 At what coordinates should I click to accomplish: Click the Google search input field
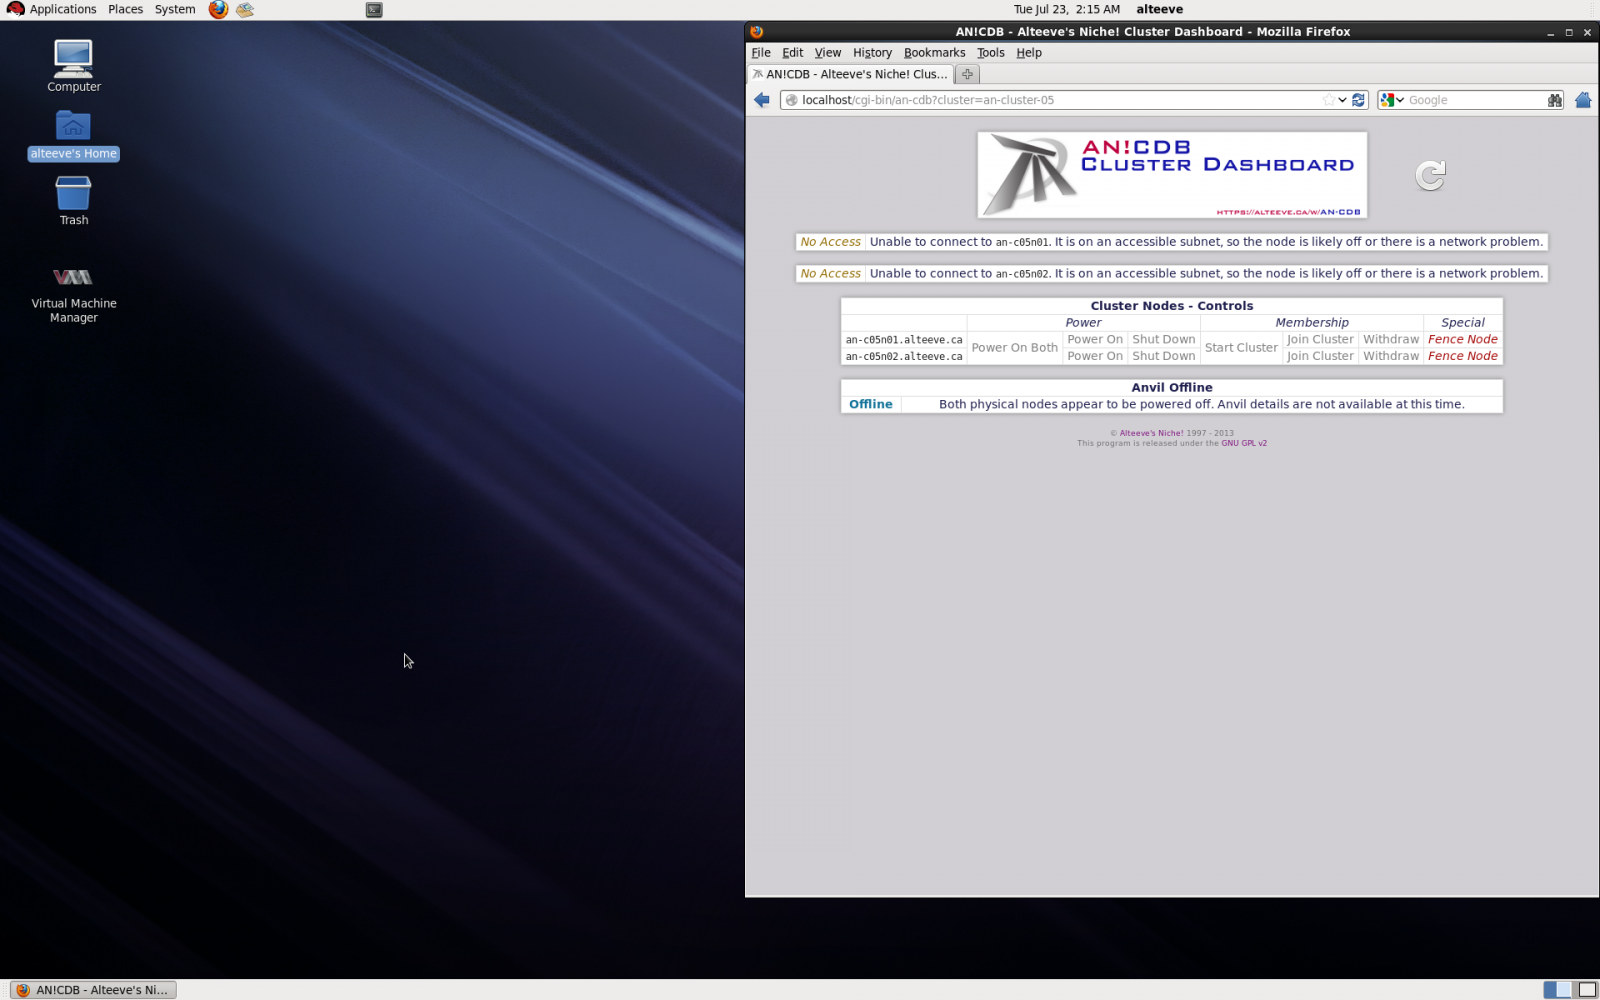point(1475,100)
